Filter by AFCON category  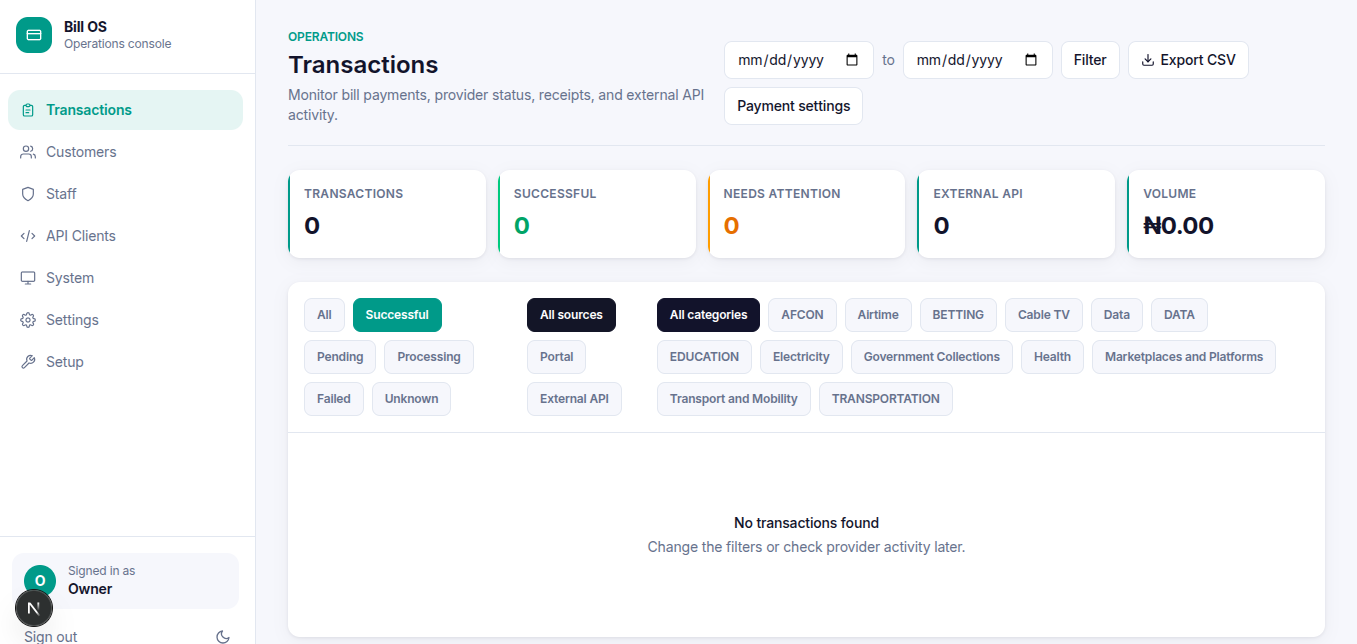[802, 315]
